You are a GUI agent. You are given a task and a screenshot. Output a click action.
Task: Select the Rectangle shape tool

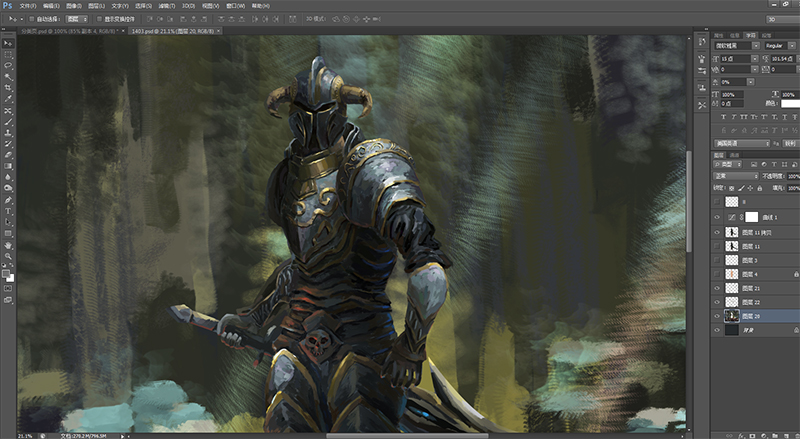8,233
